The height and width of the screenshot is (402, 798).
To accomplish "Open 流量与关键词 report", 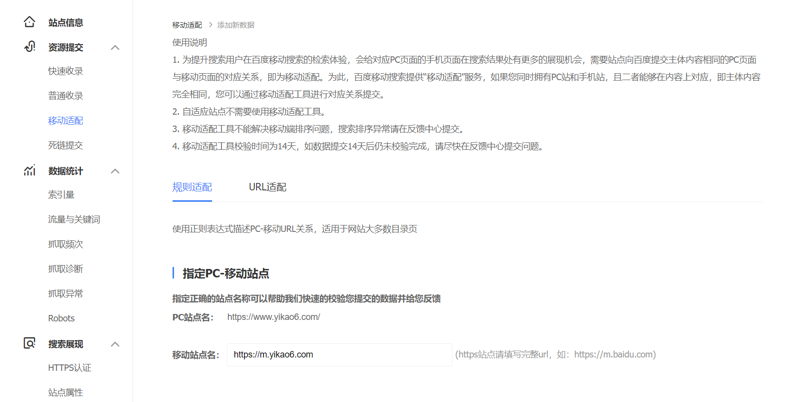I will point(74,219).
